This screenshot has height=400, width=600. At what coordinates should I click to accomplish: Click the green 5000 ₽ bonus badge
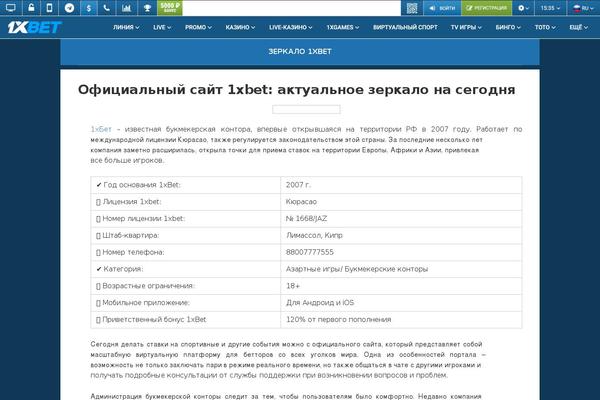point(170,8)
